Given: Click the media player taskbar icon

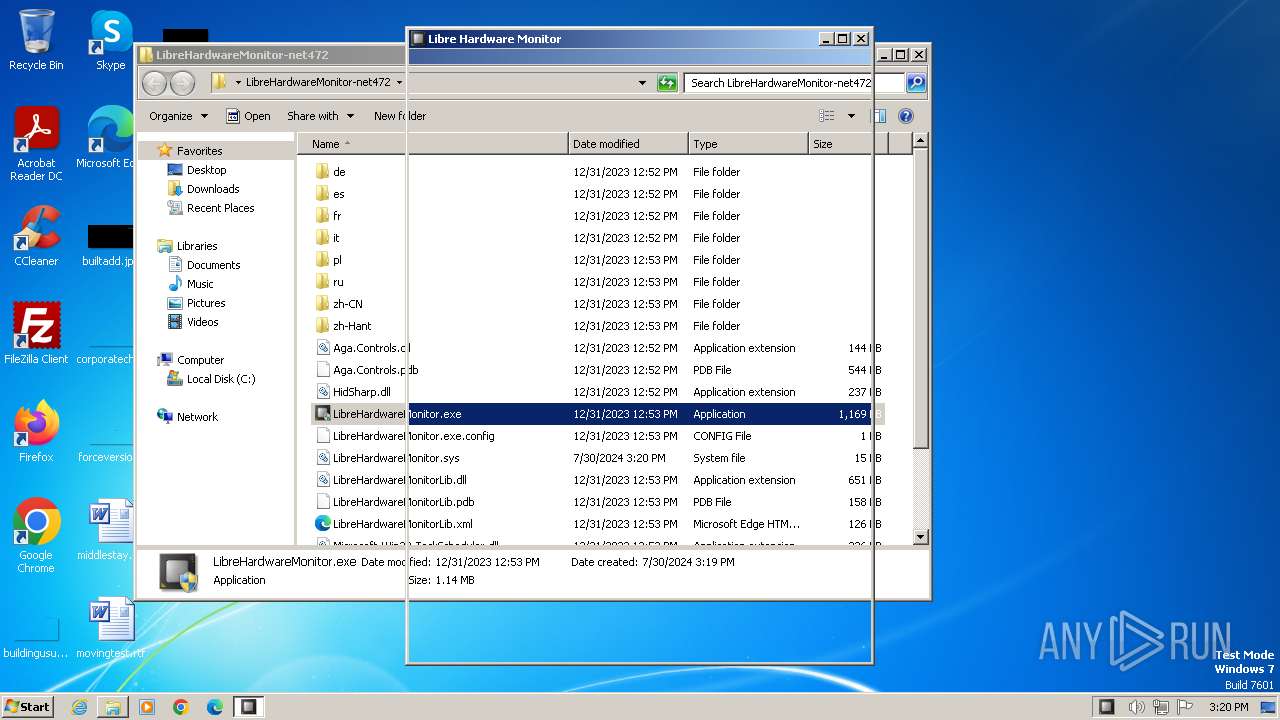Looking at the screenshot, I should 147,707.
